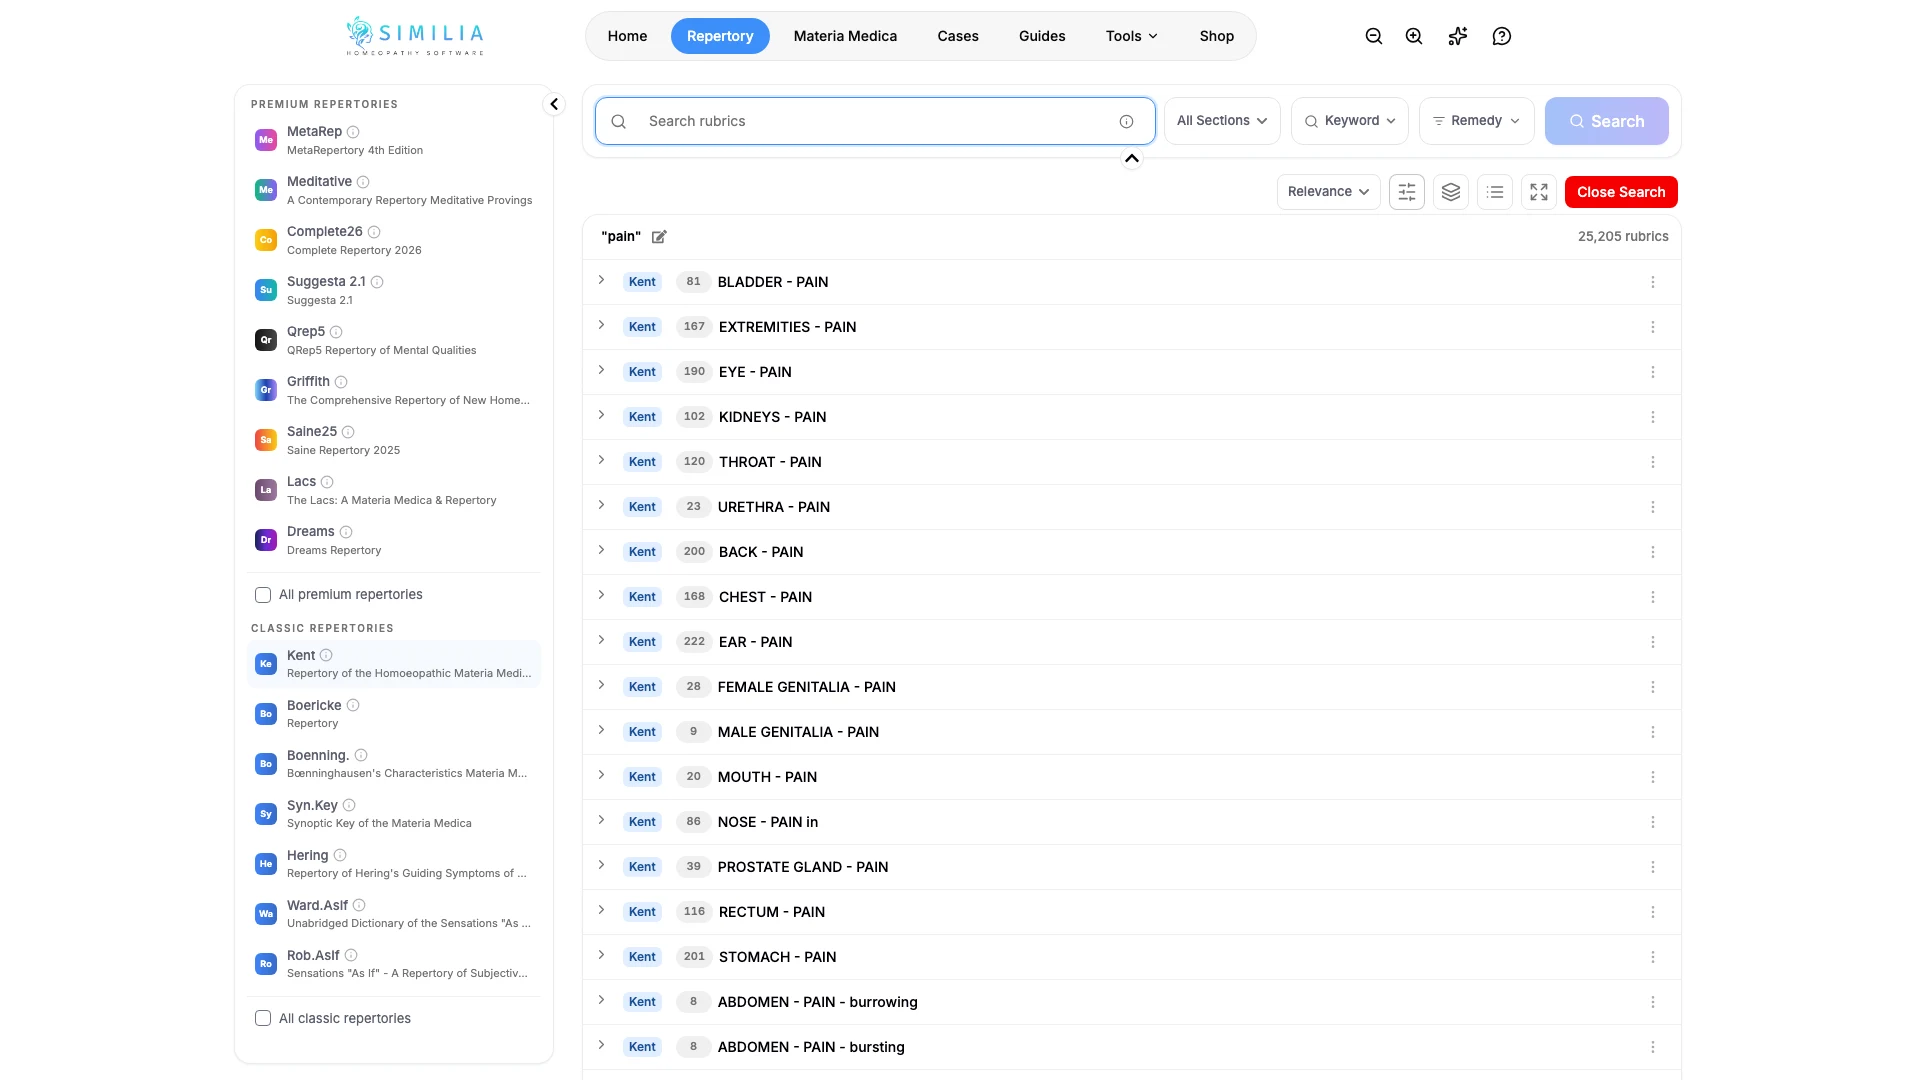The image size is (1920, 1080).
Task: Click the Search rubrics input field
Action: point(875,121)
